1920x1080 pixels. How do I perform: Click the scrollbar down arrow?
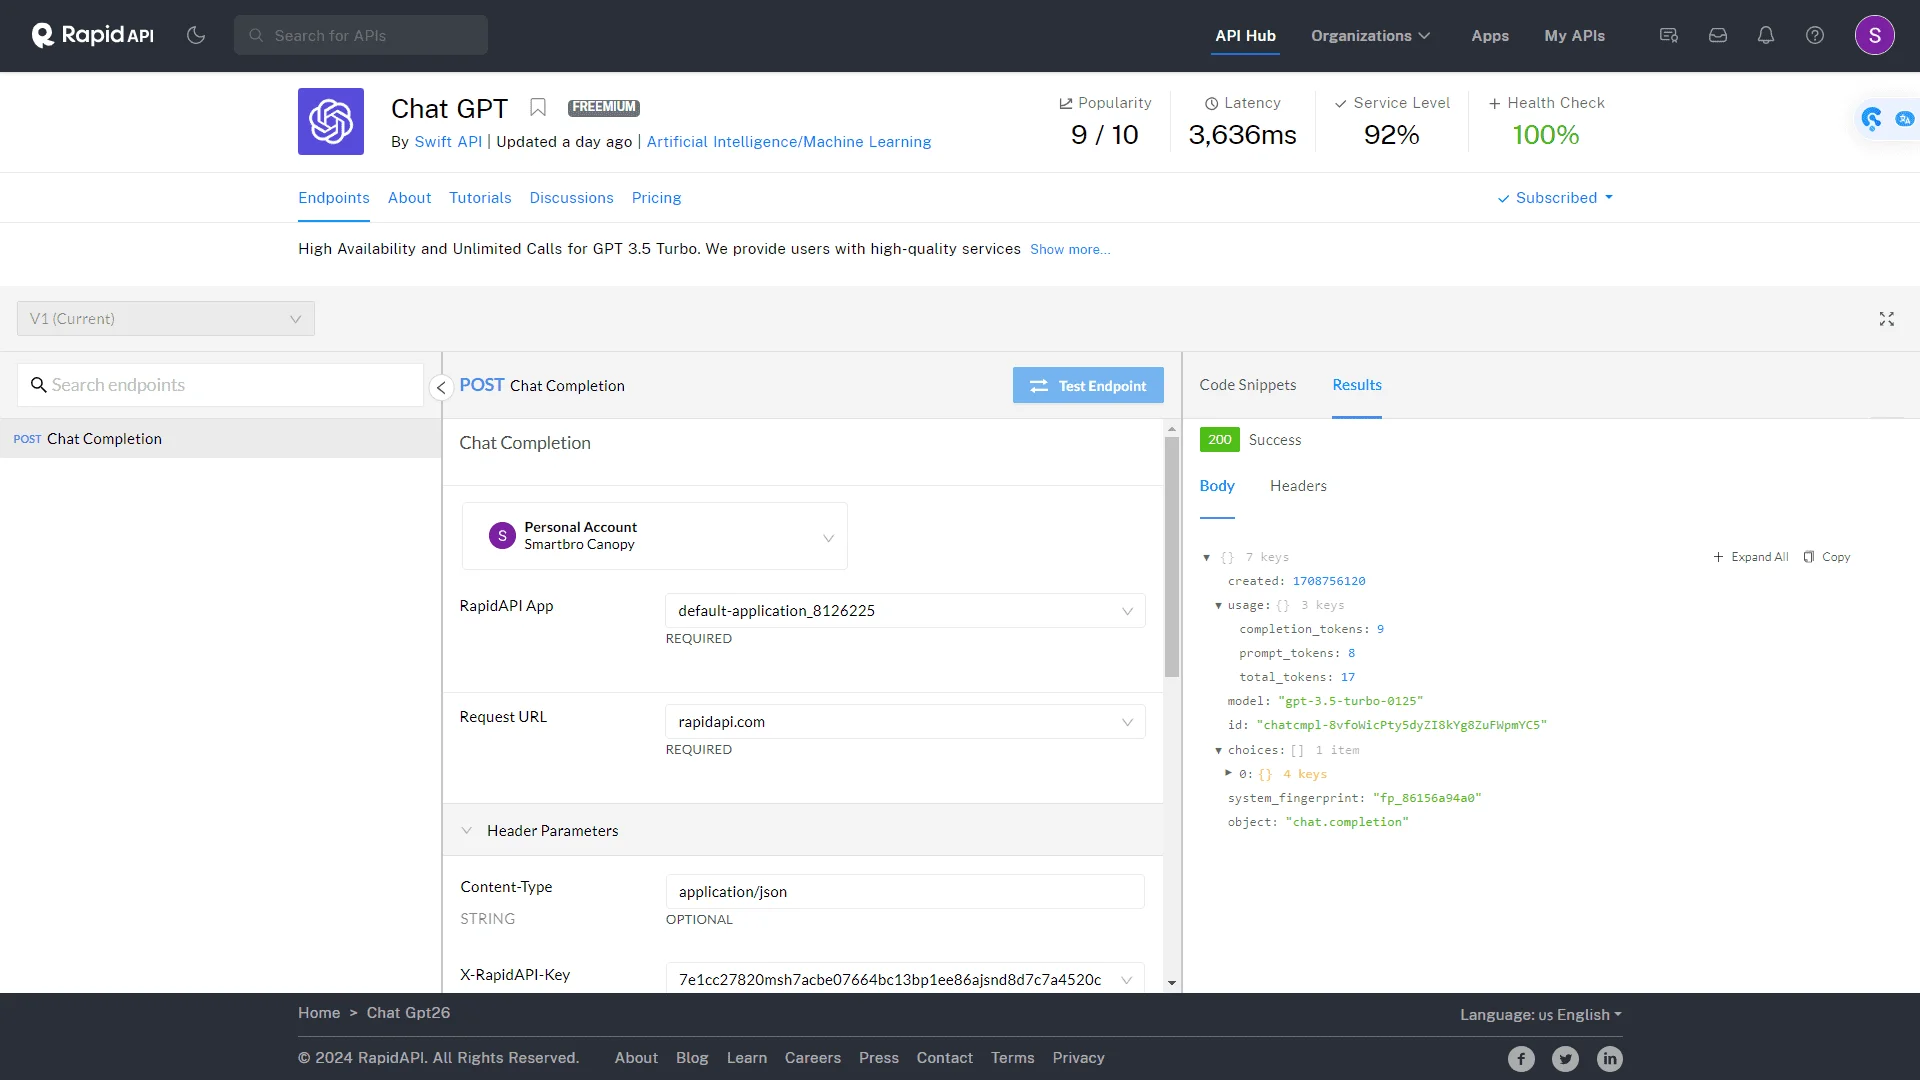pos(1172,983)
